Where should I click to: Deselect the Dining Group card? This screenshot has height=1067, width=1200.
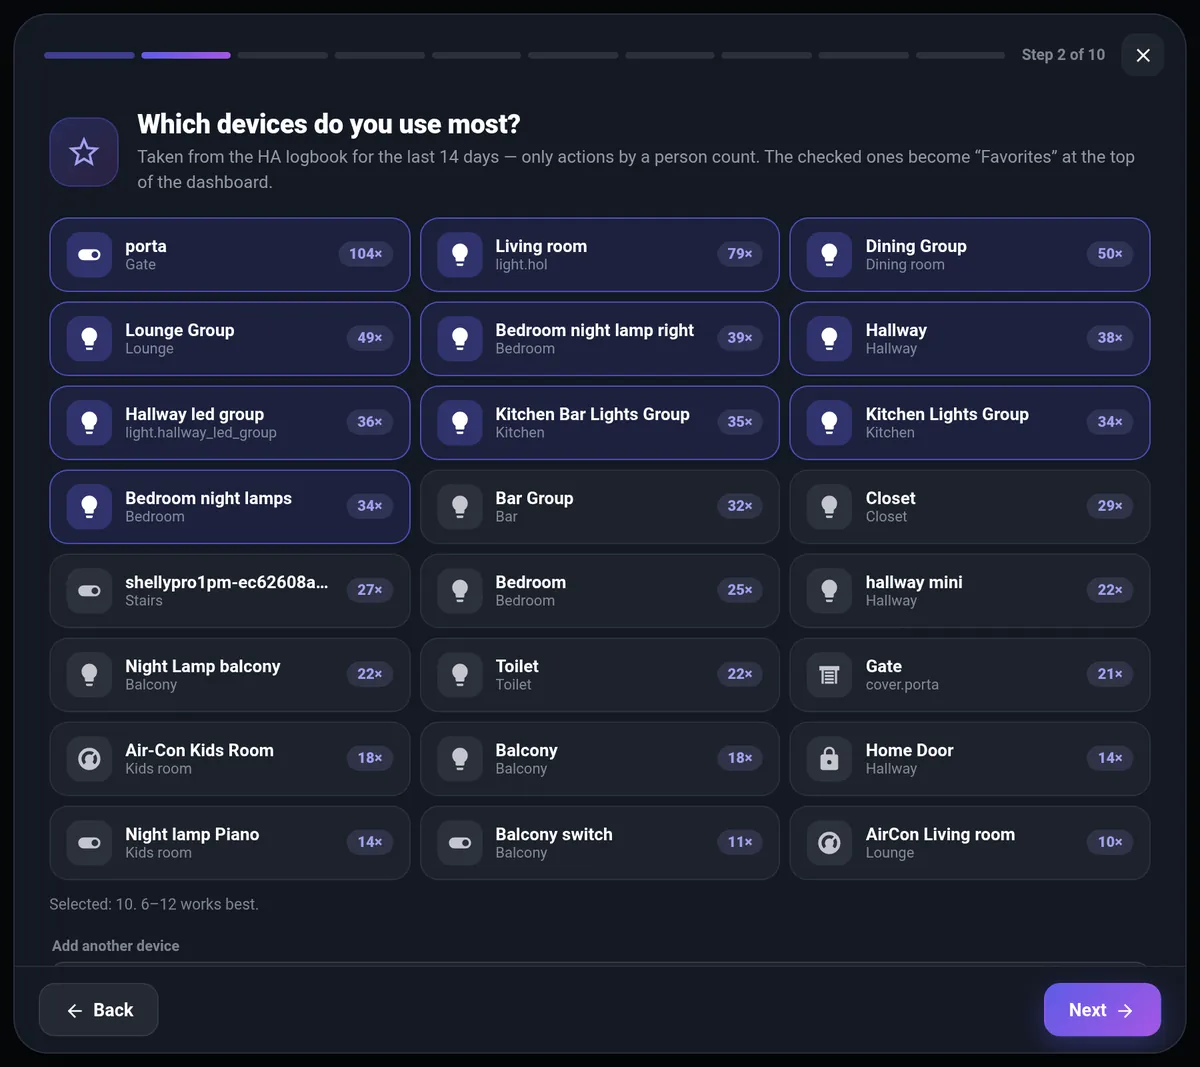970,255
